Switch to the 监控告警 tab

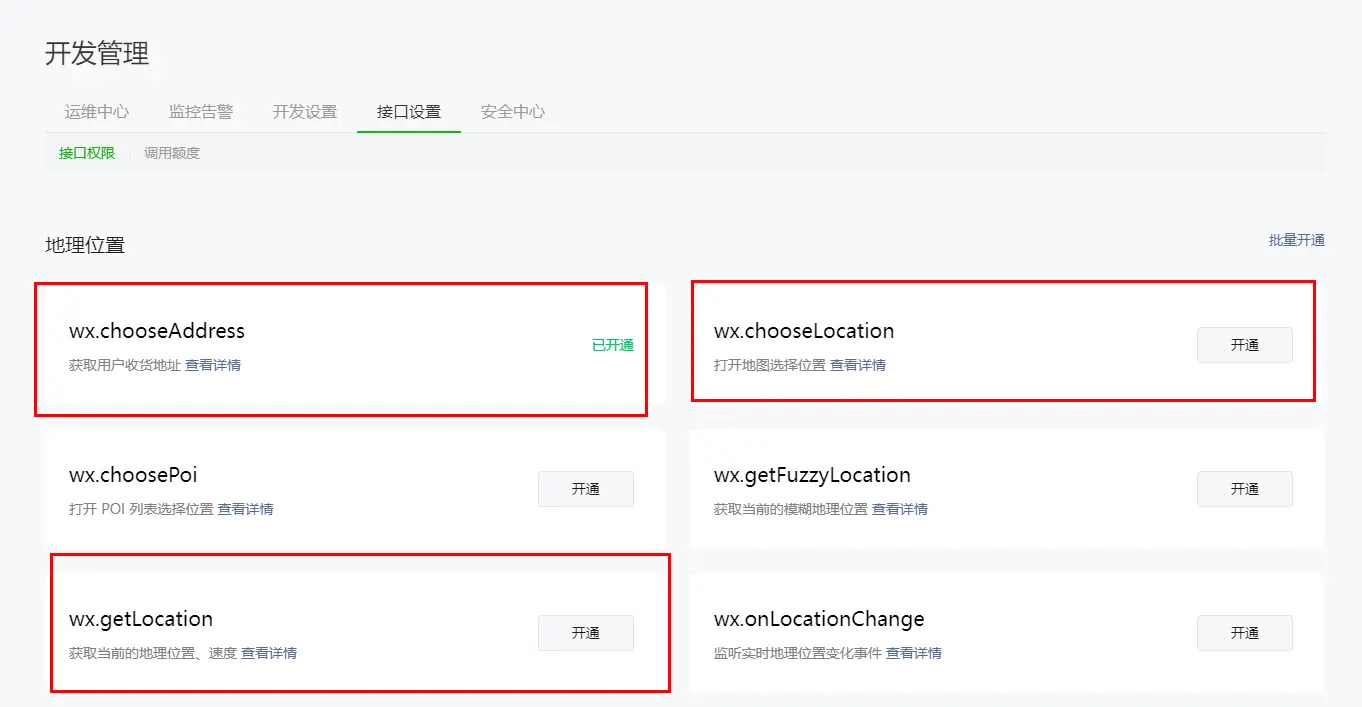(x=201, y=112)
